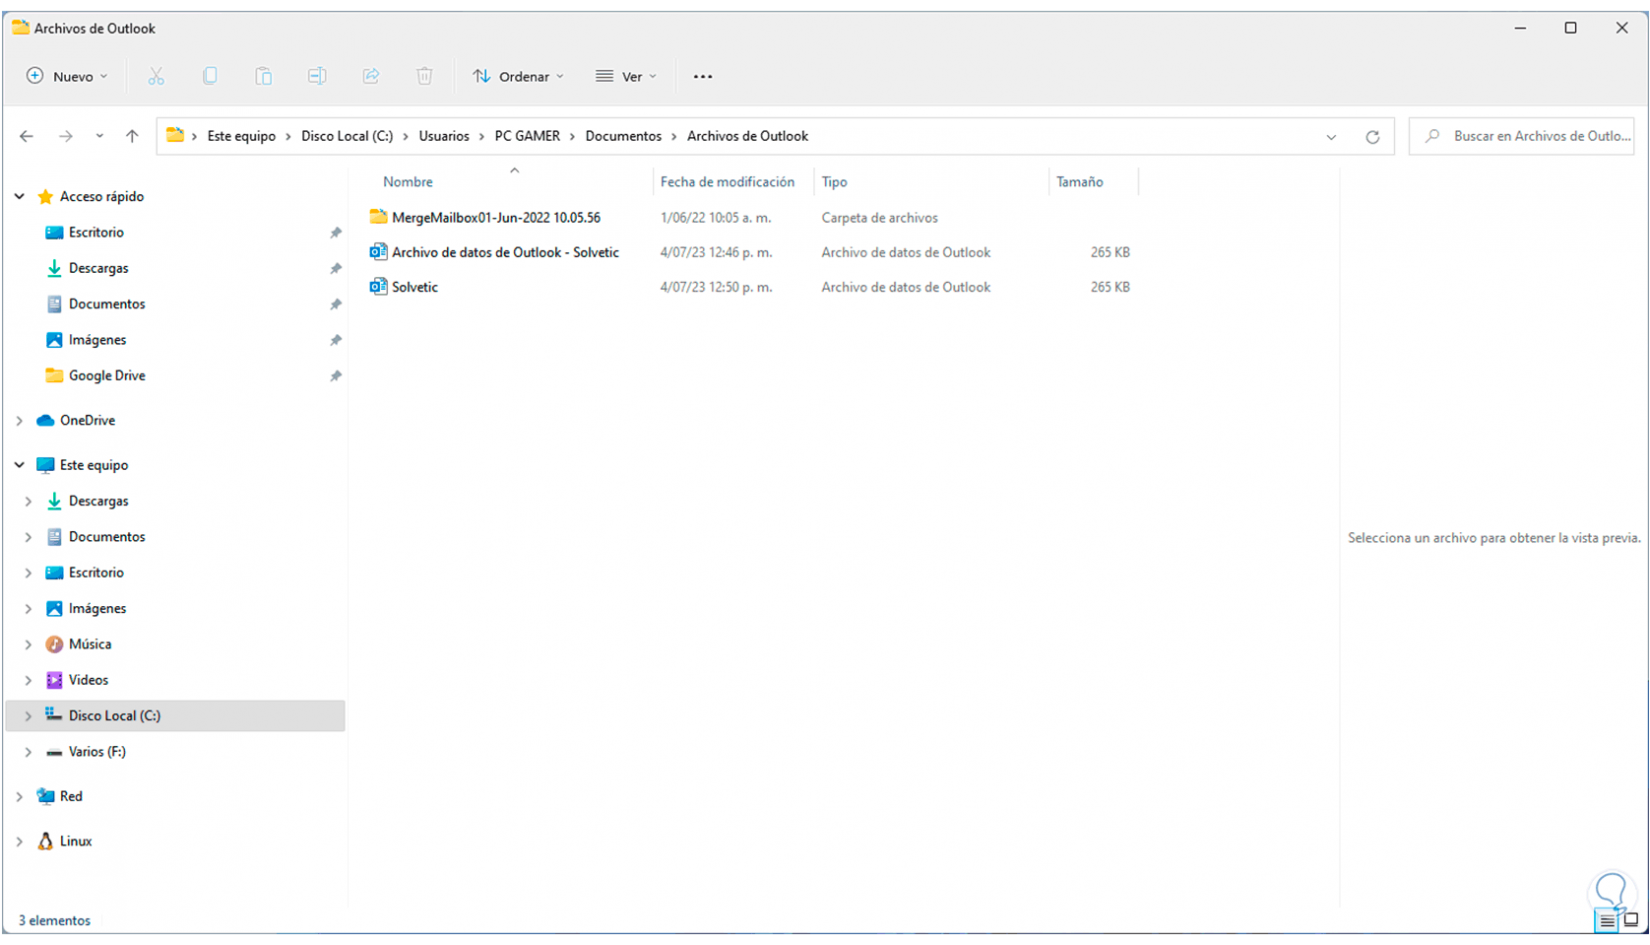Click the pin icon beside quick access Descargas

(336, 269)
